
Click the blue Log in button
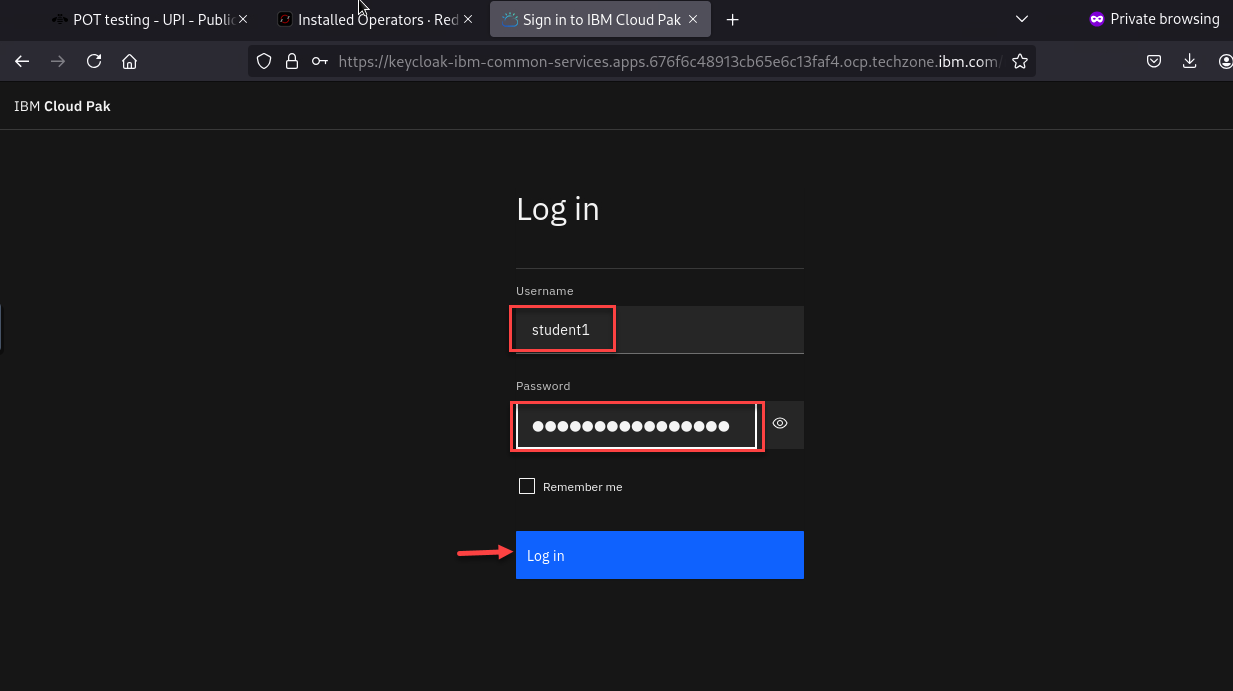click(659, 555)
